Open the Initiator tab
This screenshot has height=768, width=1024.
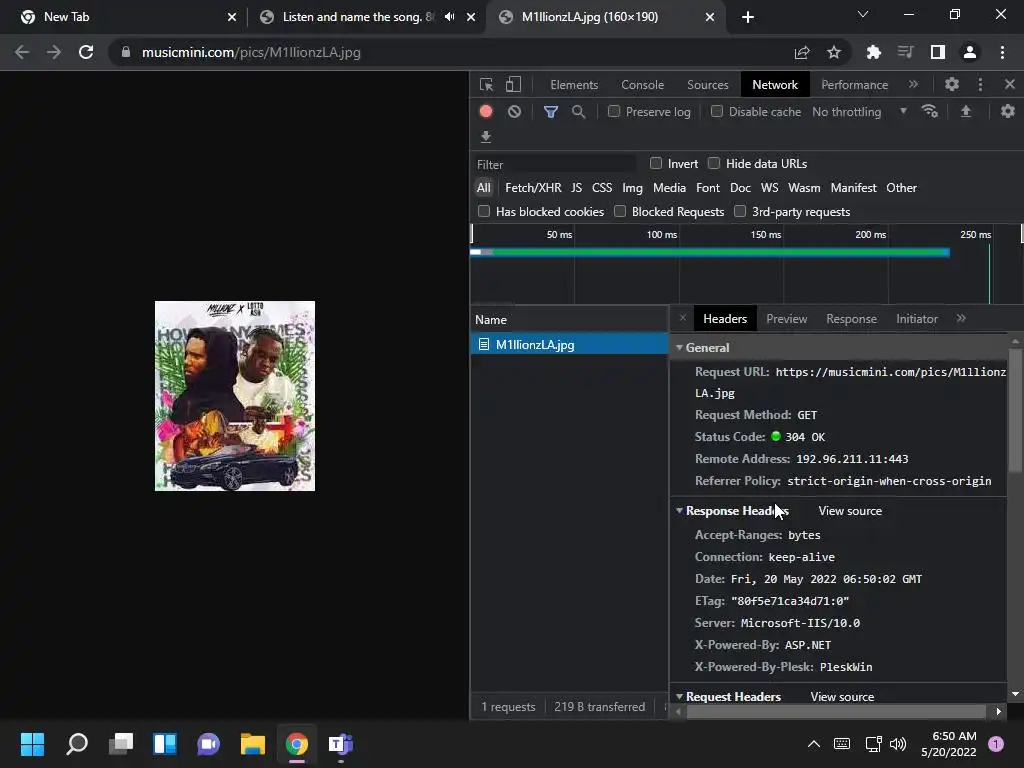tap(917, 319)
